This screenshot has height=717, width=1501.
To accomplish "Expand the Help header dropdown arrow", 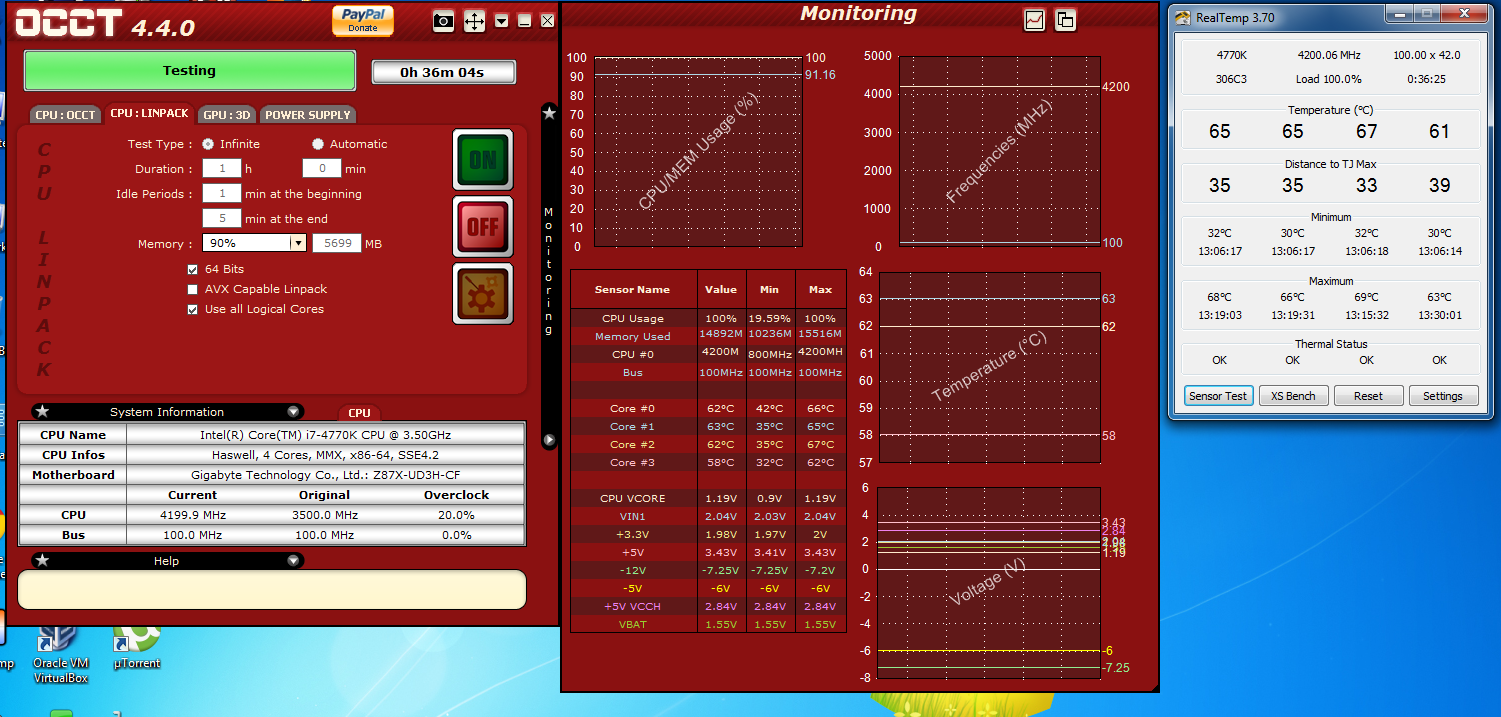I will tap(293, 560).
